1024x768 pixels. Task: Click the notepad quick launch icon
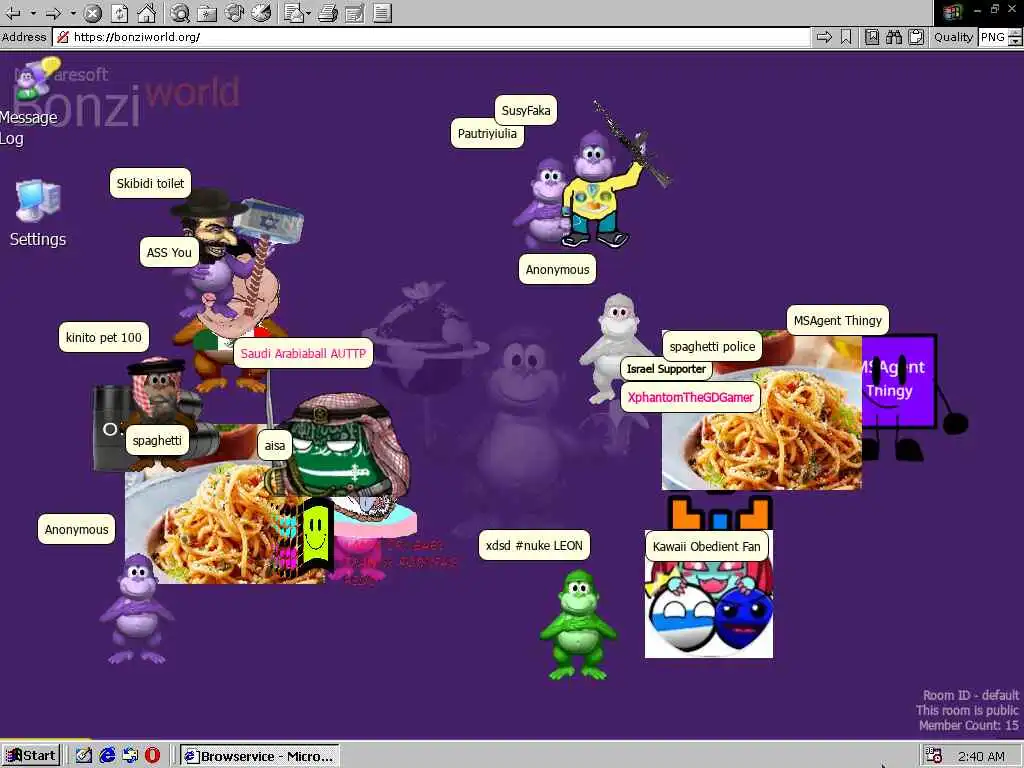tap(84, 756)
